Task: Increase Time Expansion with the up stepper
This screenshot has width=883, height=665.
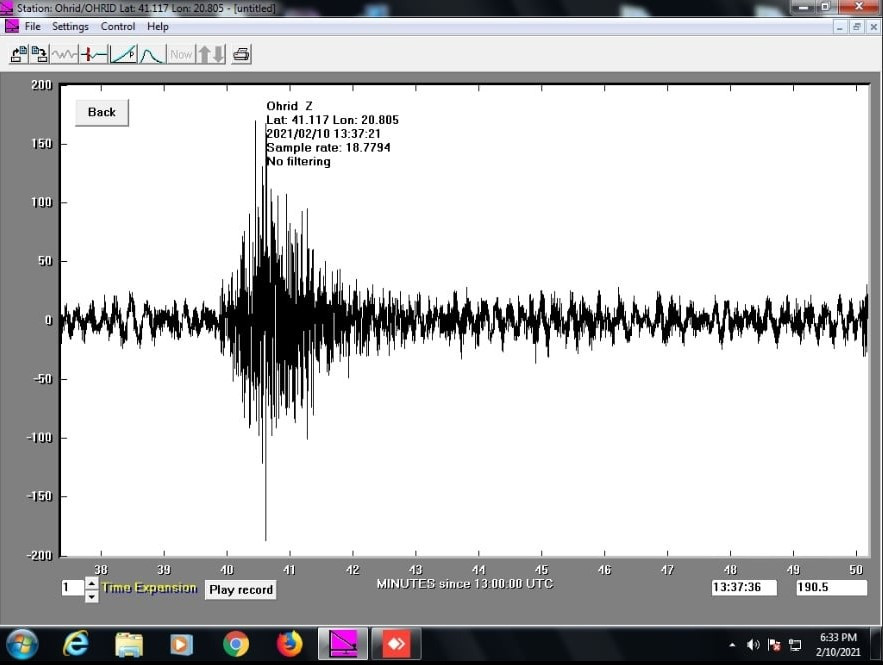Action: (91, 582)
